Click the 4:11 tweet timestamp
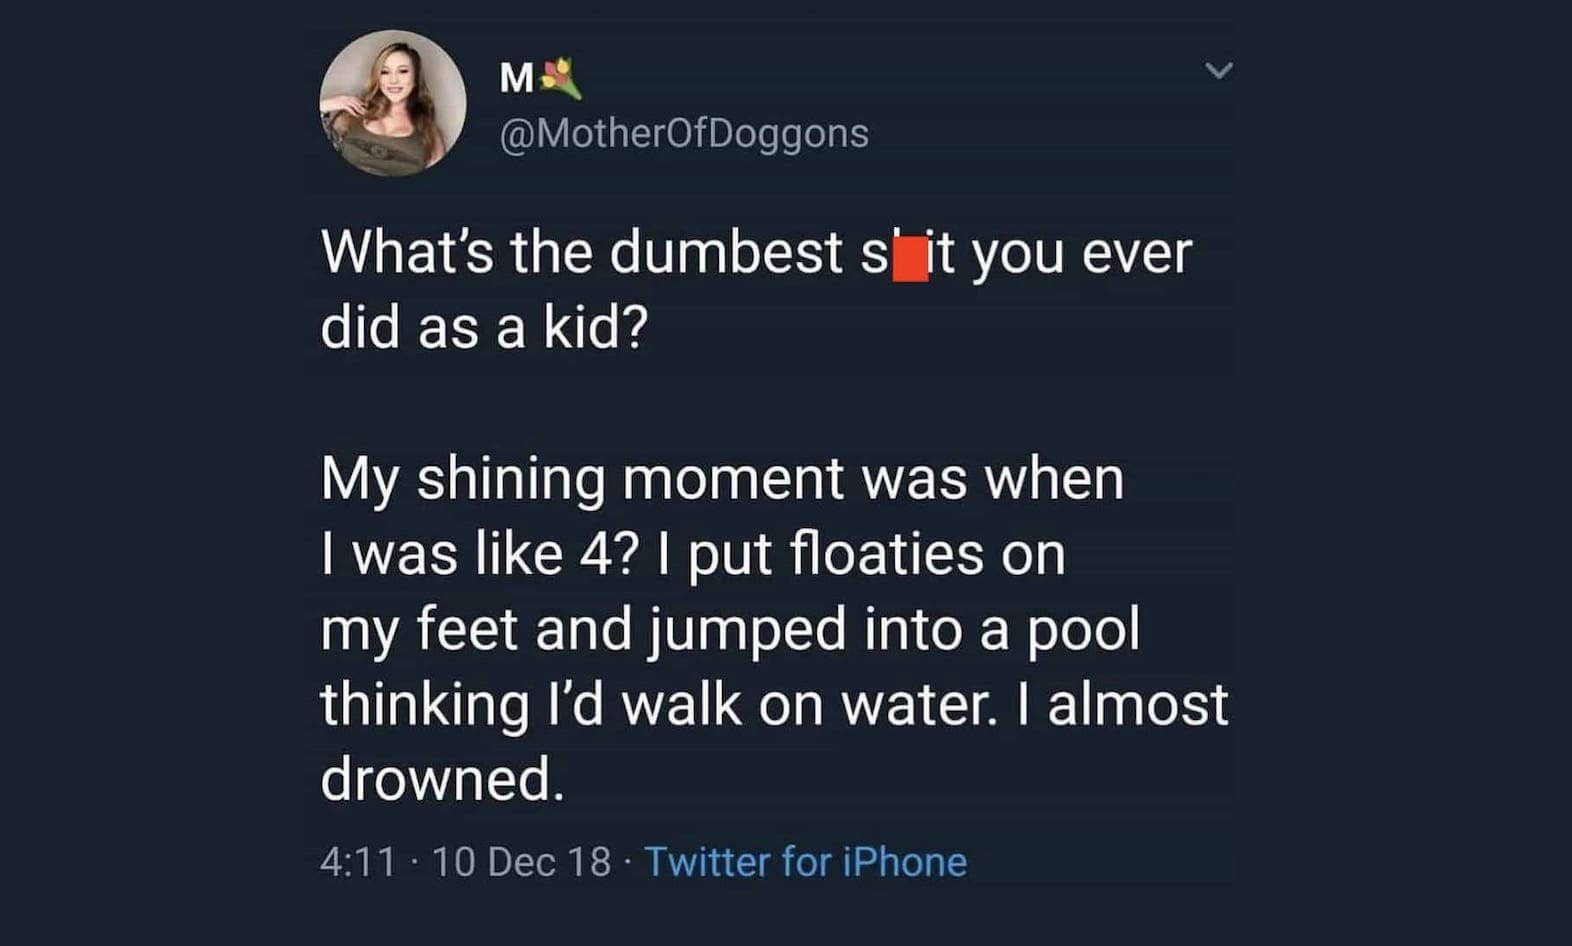1572x946 pixels. point(358,862)
